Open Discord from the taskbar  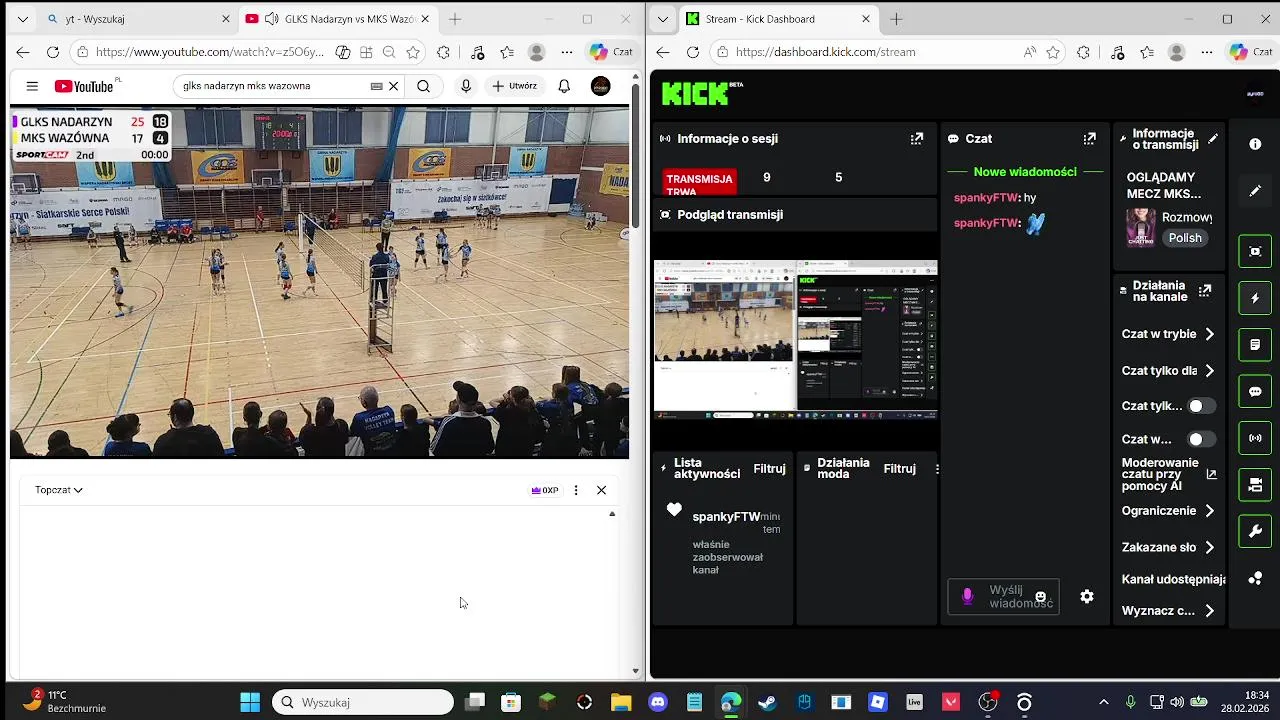pyautogui.click(x=657, y=702)
